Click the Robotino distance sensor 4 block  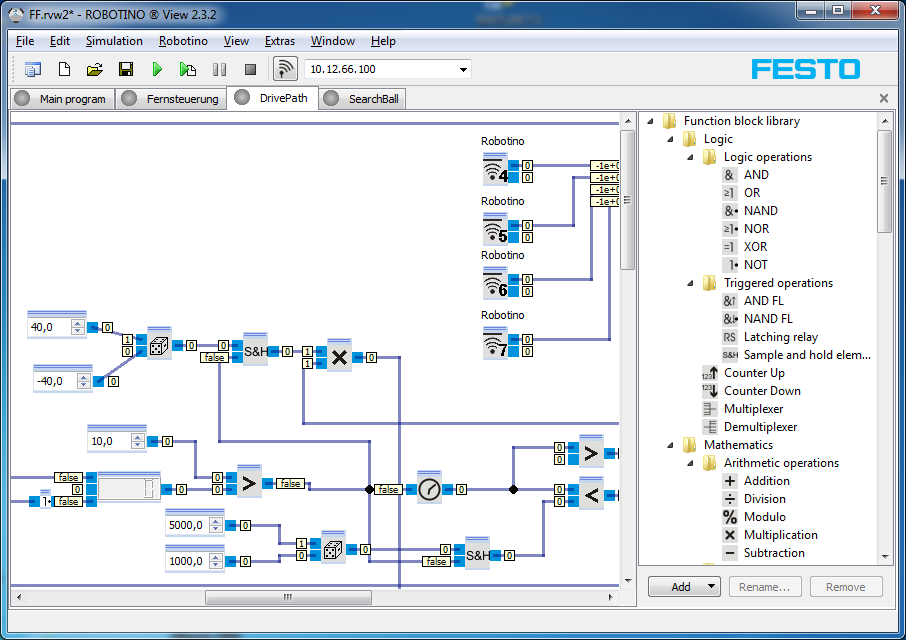click(495, 169)
